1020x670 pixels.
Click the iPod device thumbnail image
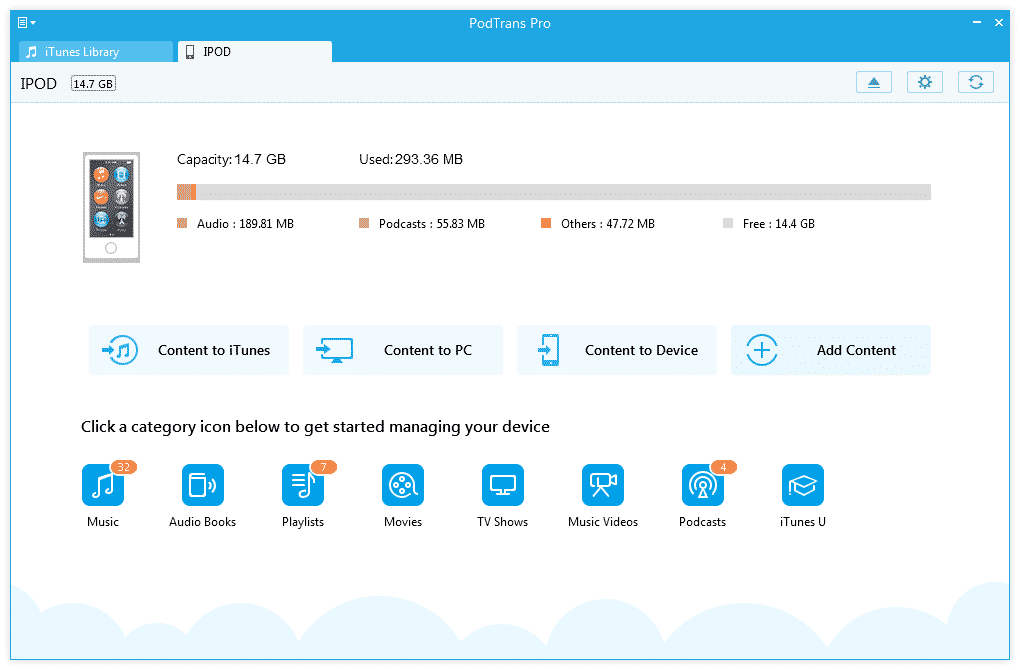point(111,207)
